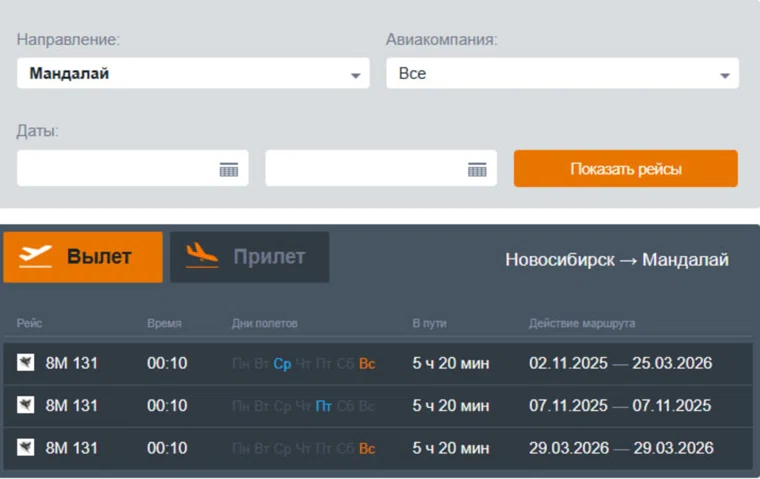Click the landing plane icon on Прилет
The image size is (760, 479).
202,257
